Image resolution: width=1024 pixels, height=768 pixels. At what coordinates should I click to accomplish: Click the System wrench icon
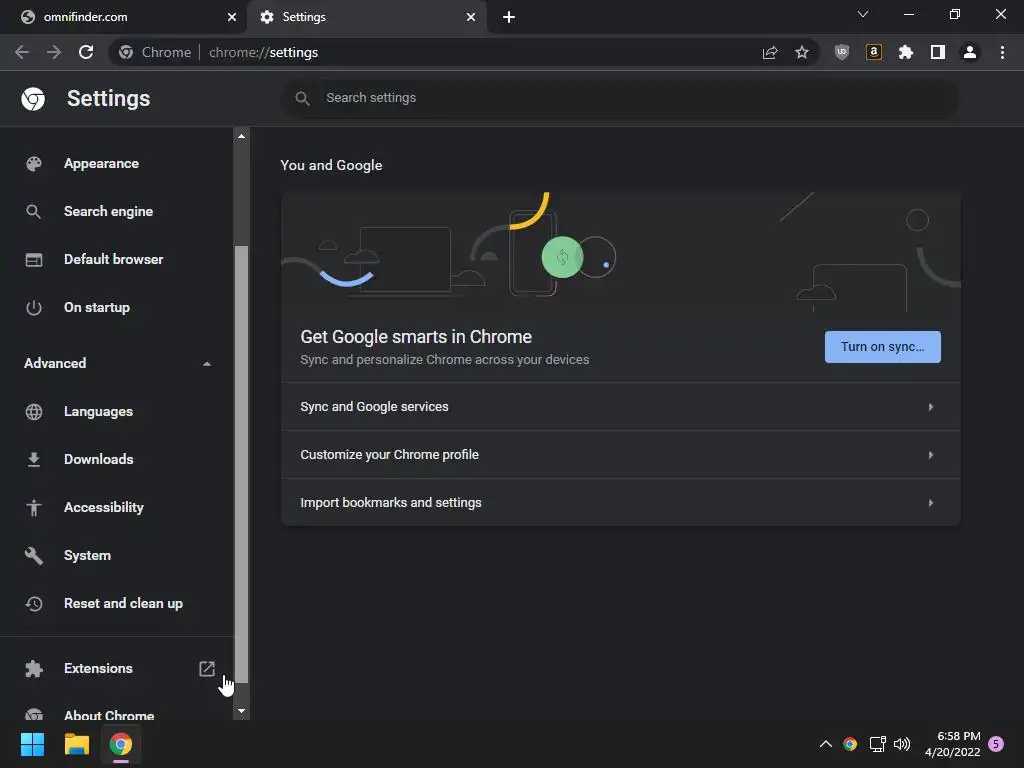click(x=33, y=556)
